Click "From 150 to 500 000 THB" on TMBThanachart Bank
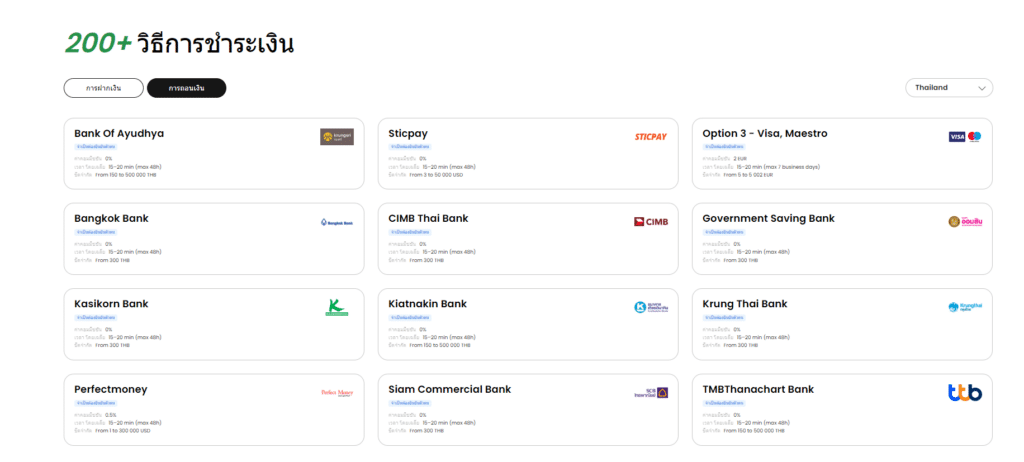 pyautogui.click(x=754, y=431)
